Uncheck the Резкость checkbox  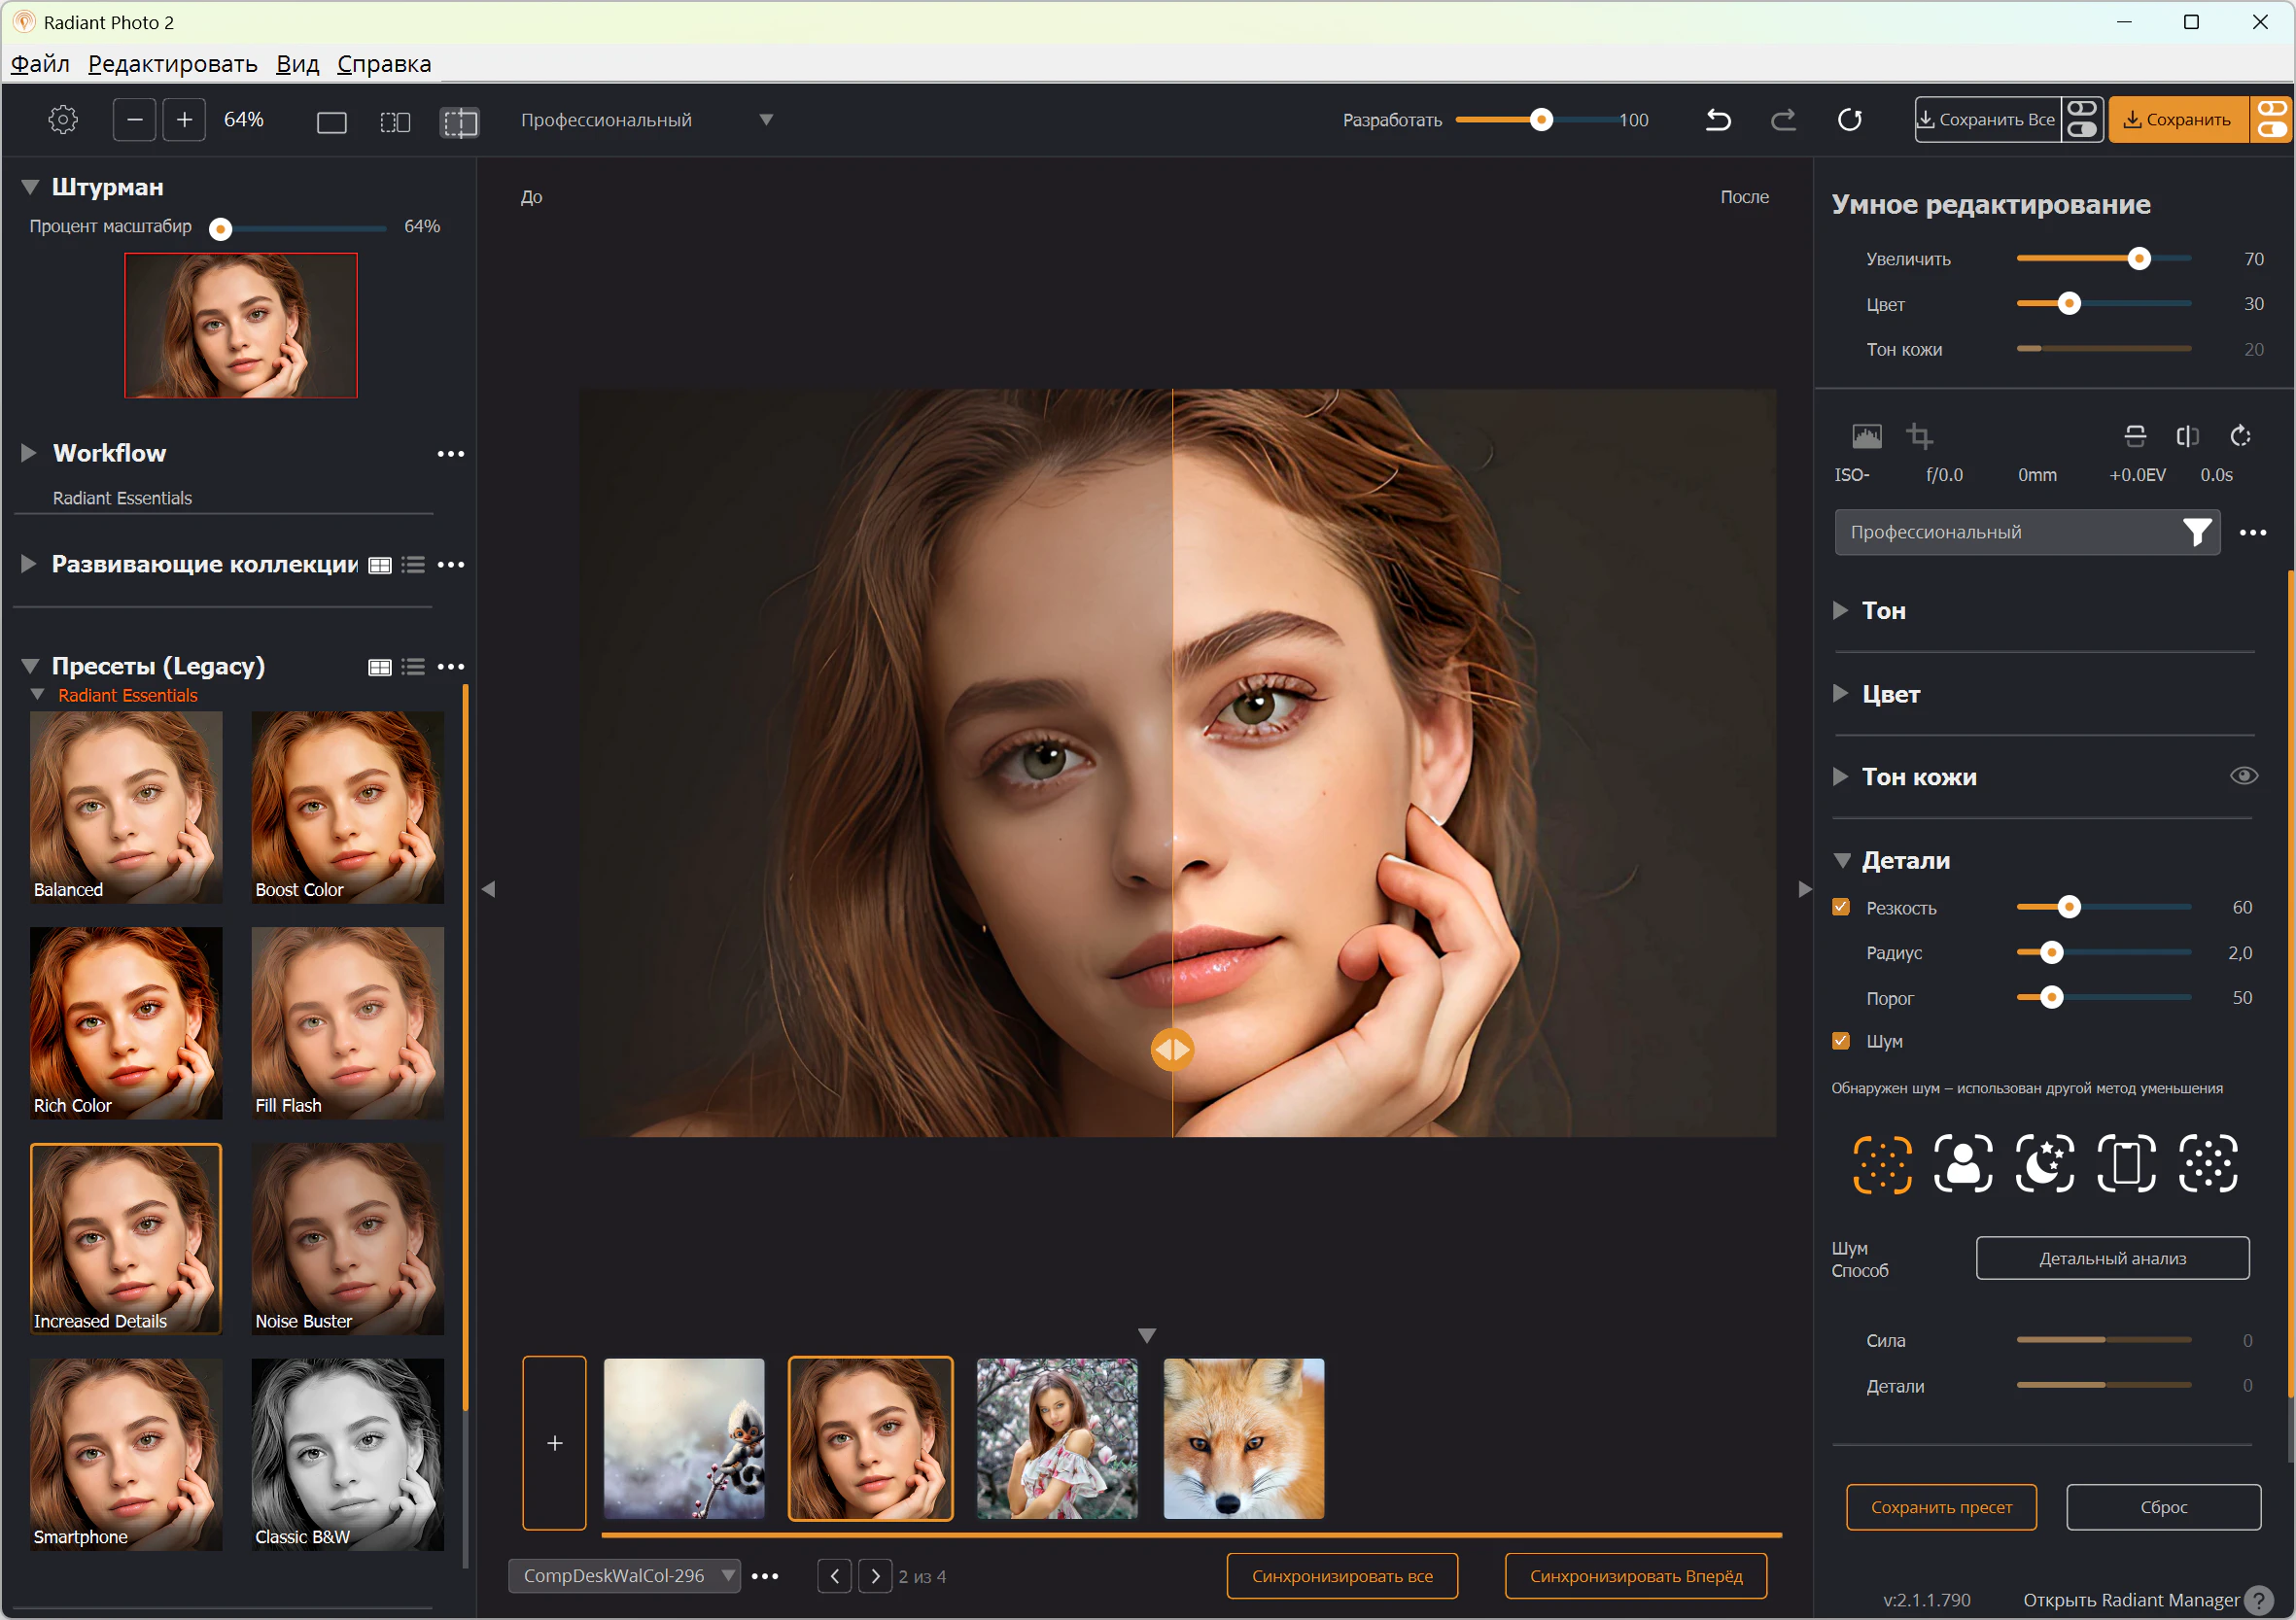[x=1841, y=907]
